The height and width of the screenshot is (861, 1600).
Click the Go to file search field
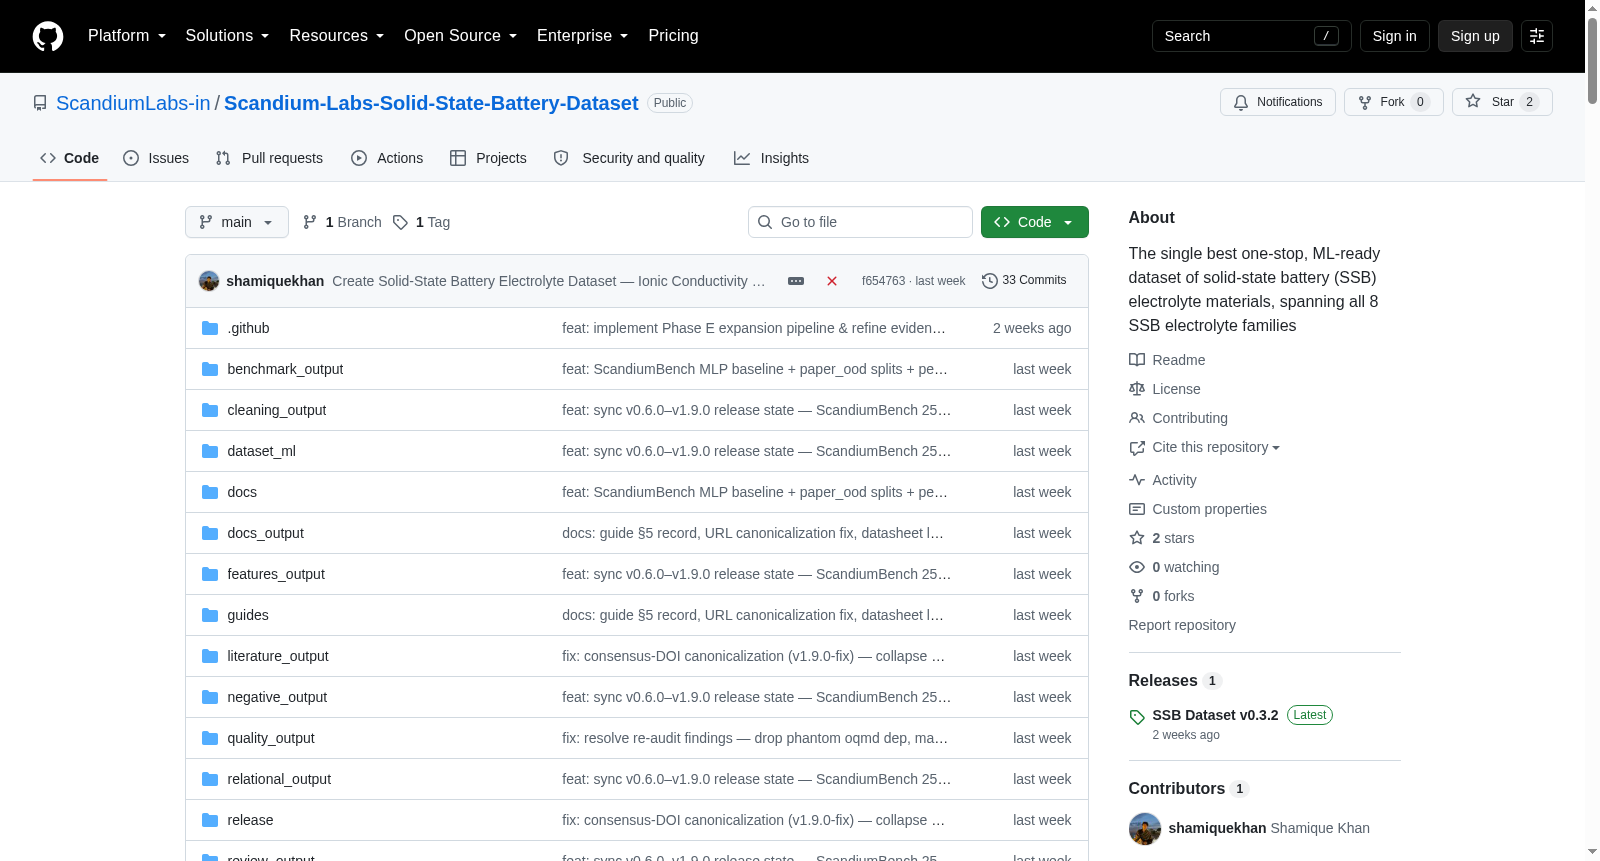click(860, 222)
